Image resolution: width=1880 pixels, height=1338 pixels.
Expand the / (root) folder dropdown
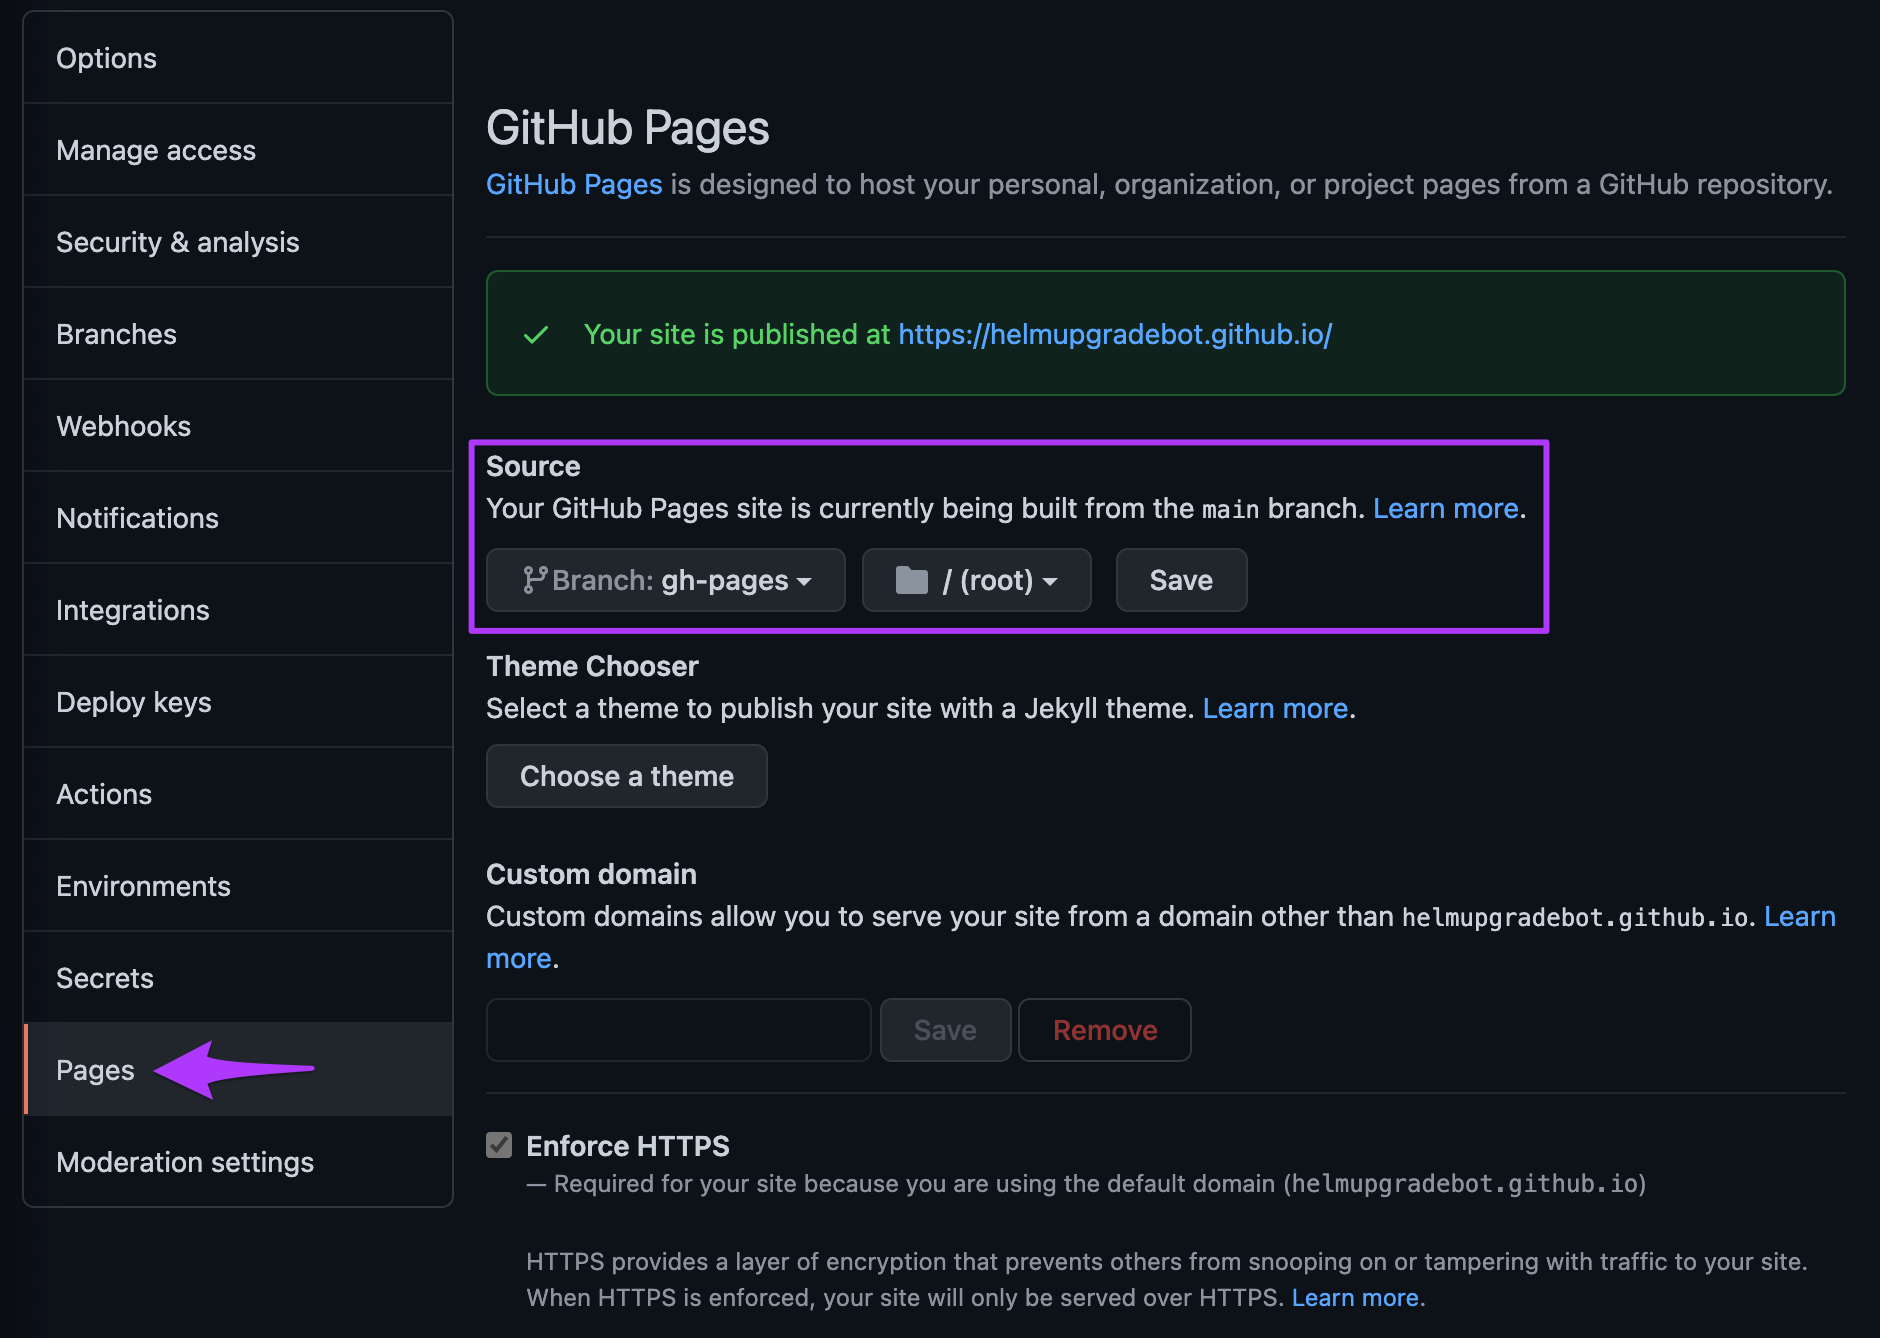click(x=976, y=580)
